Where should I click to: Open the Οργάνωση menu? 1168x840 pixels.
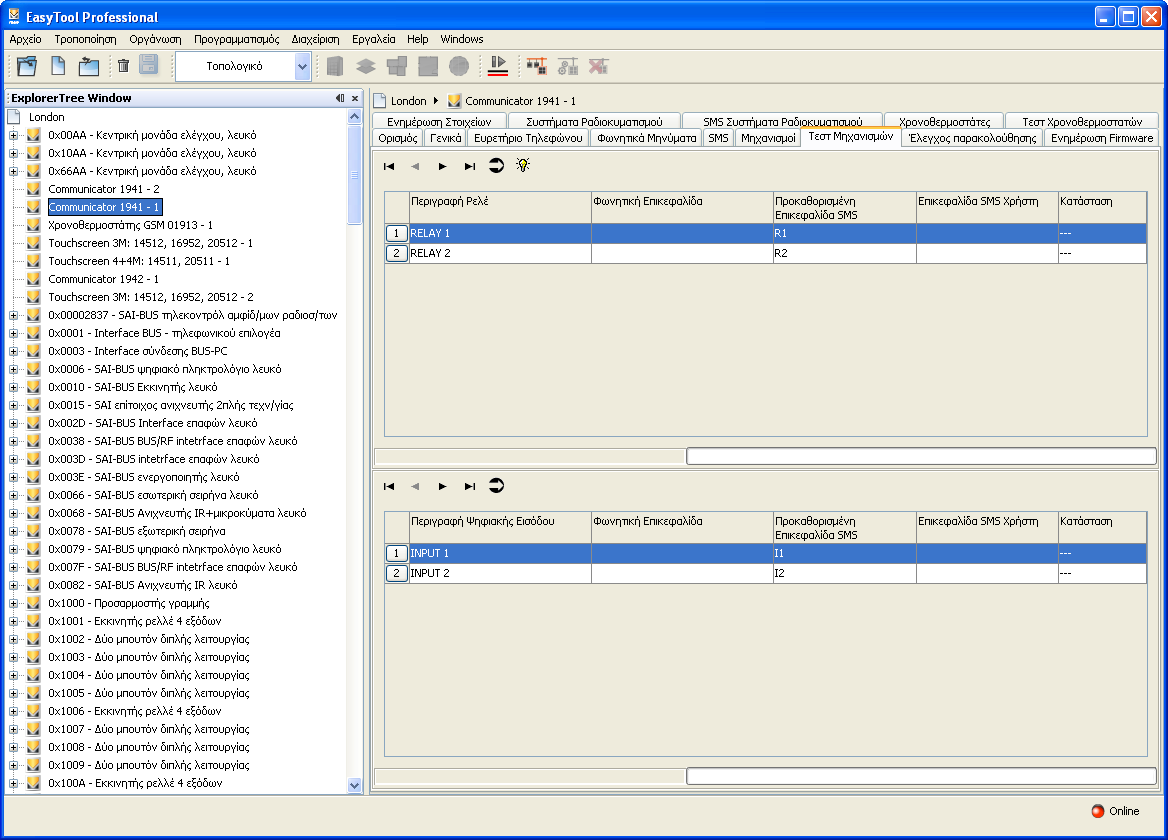155,39
